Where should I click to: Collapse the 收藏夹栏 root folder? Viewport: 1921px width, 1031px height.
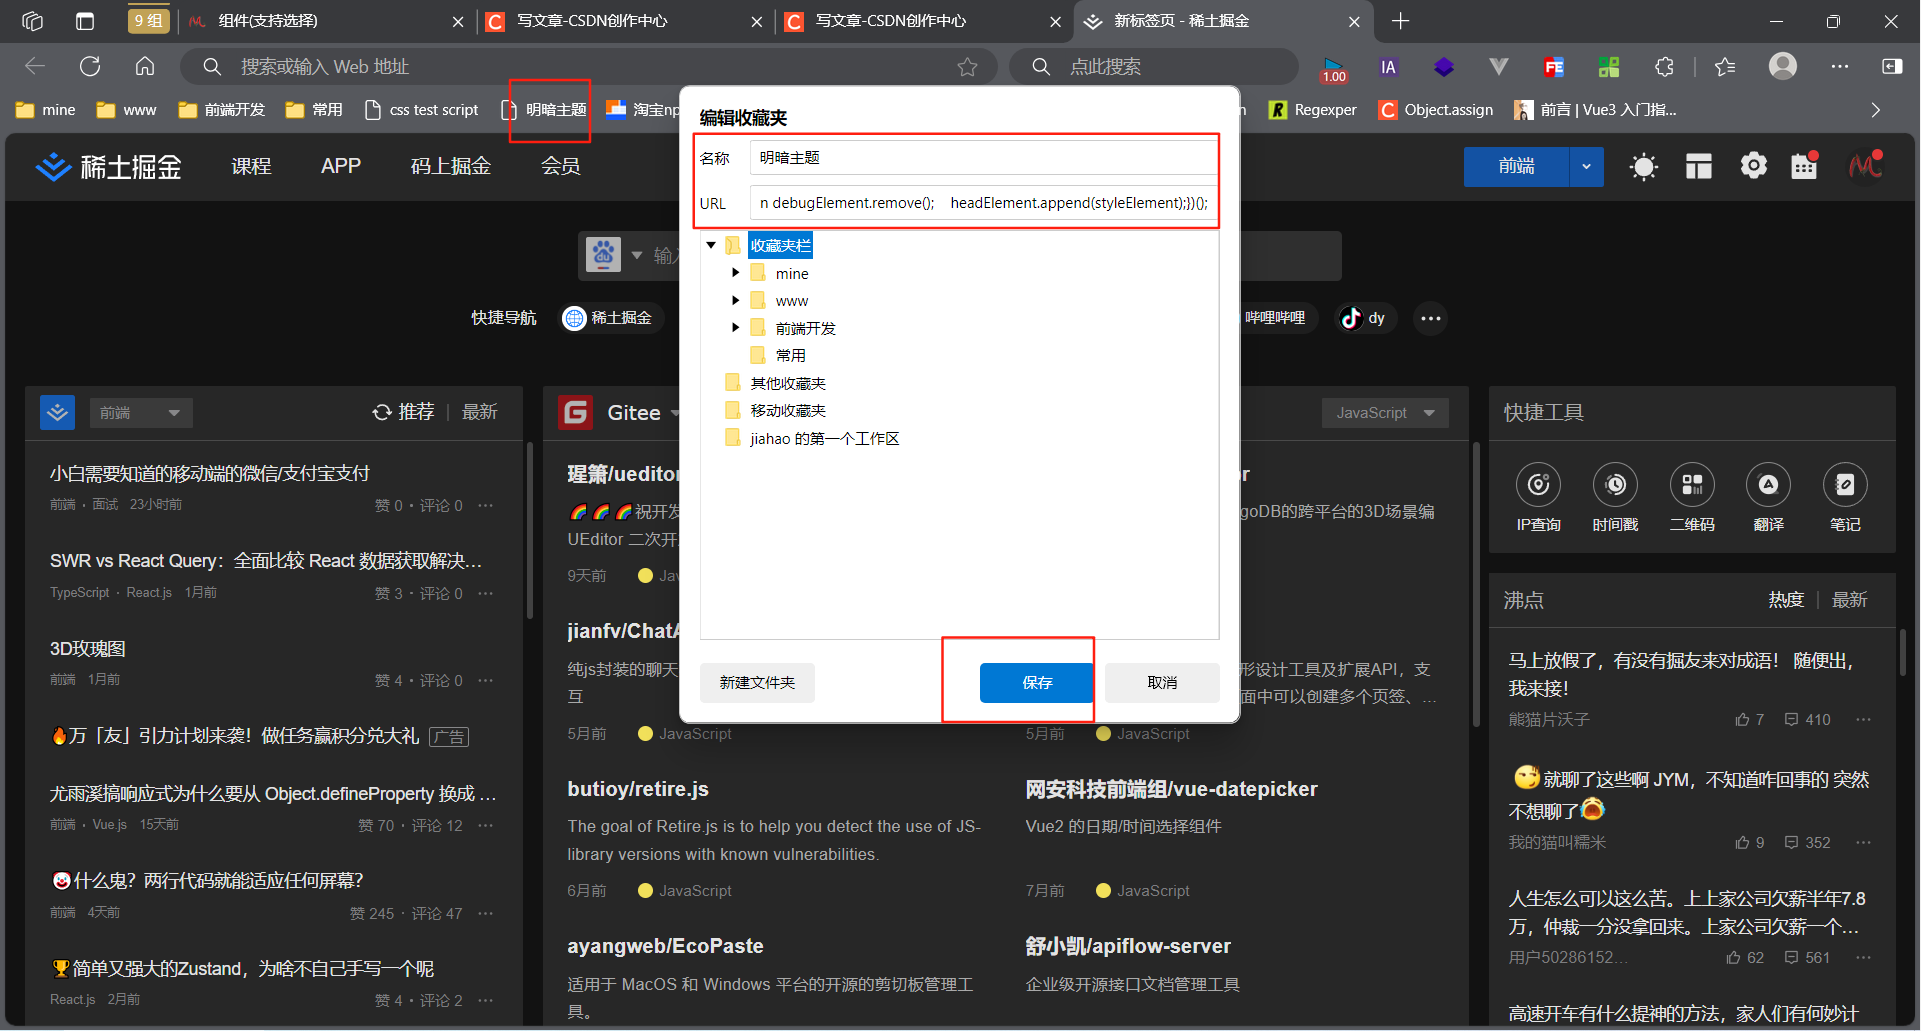(x=711, y=245)
